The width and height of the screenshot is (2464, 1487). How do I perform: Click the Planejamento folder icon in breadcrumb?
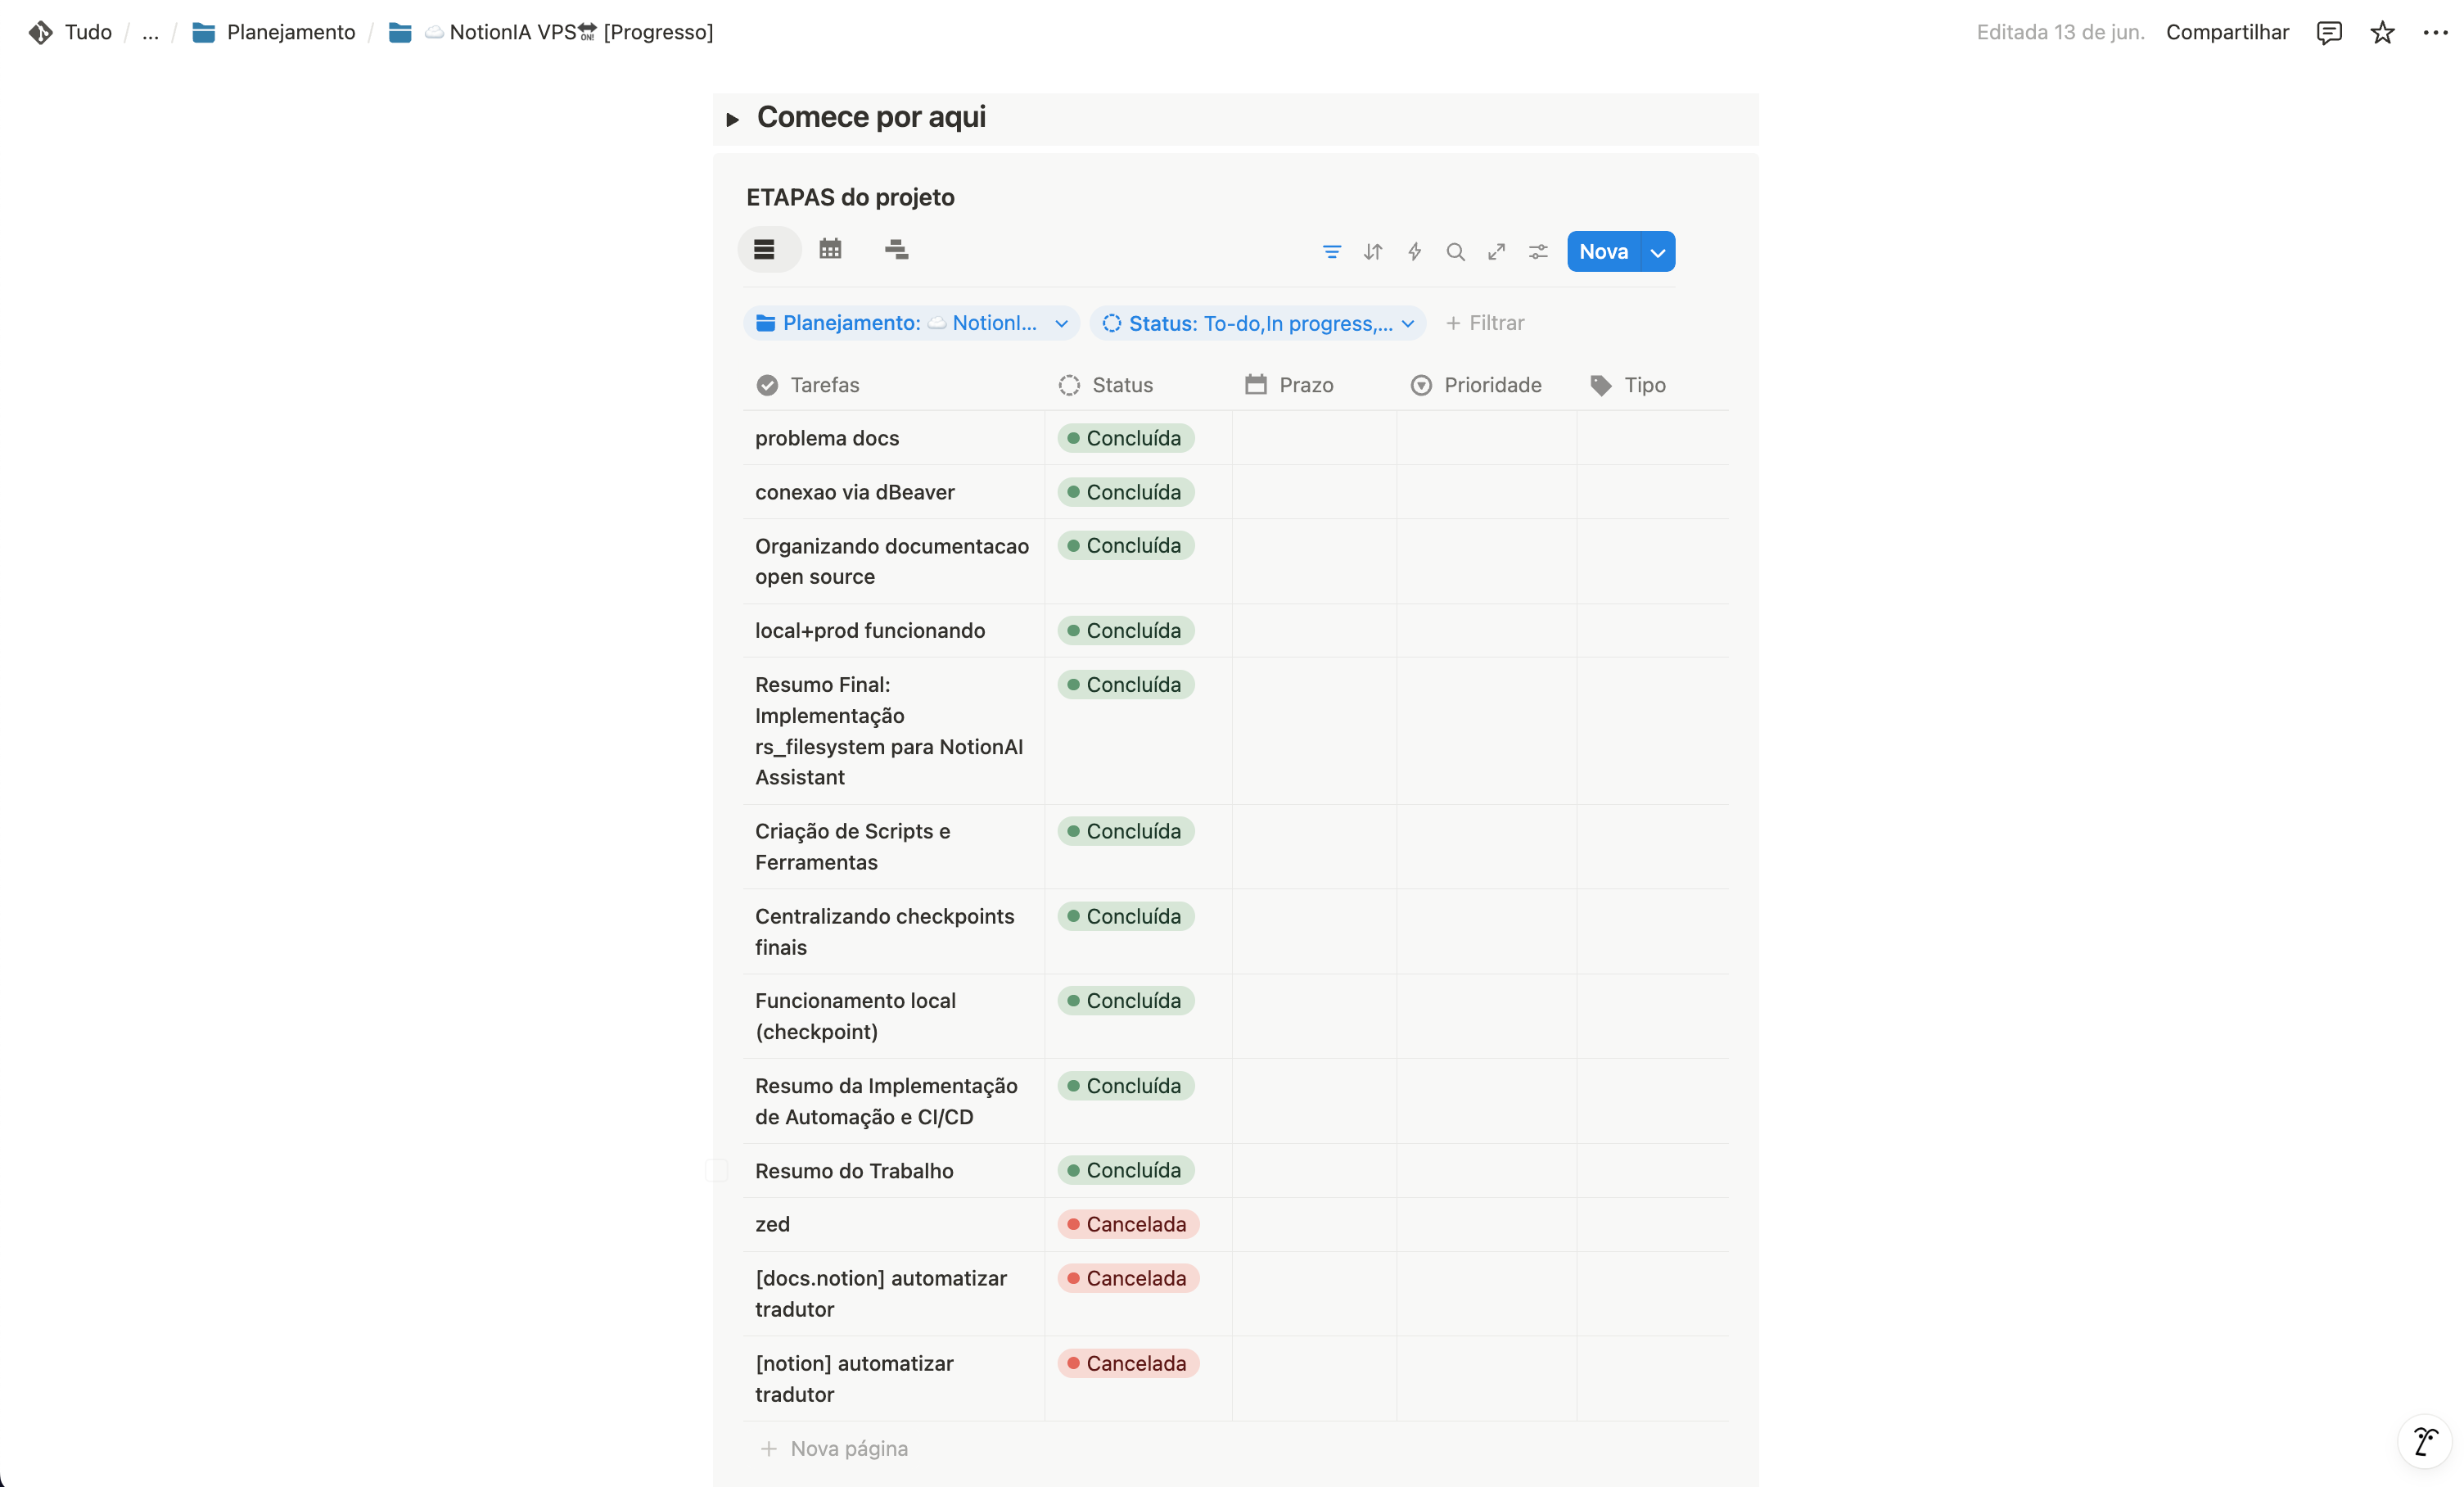[x=203, y=32]
